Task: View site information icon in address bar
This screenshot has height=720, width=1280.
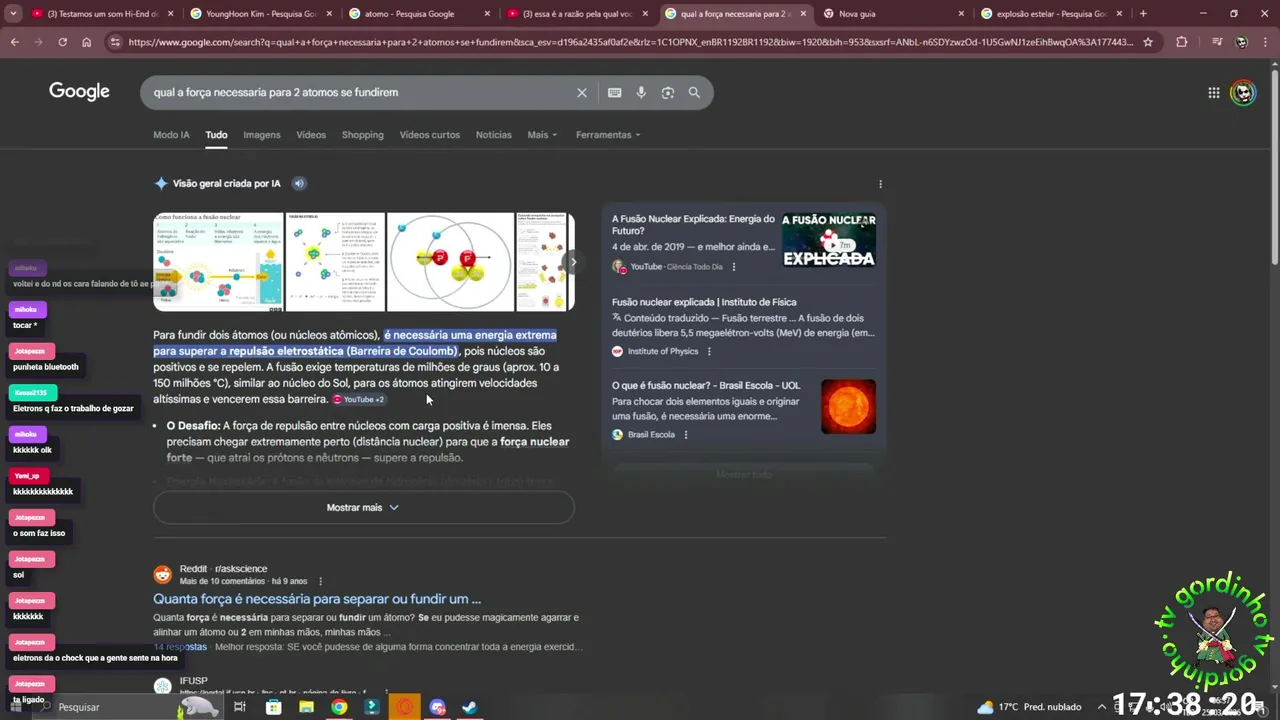Action: (115, 42)
